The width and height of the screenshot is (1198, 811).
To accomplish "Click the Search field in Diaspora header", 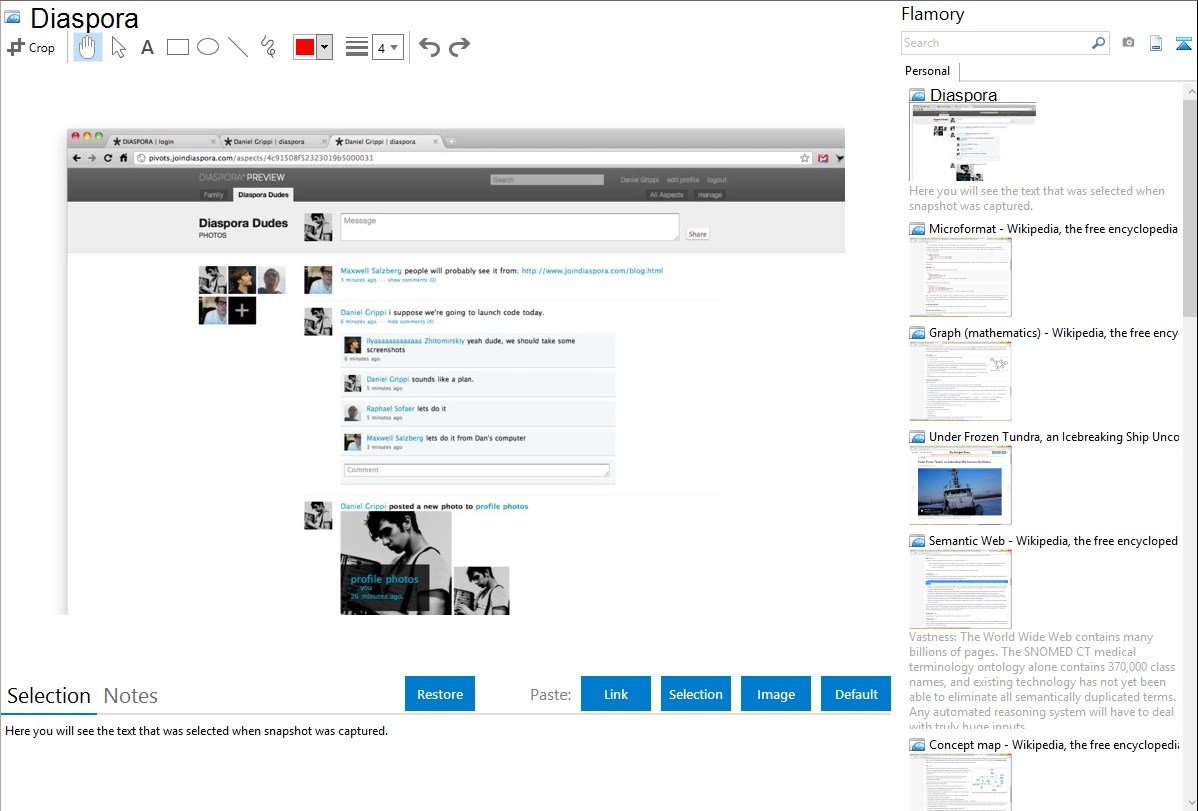I will point(547,180).
